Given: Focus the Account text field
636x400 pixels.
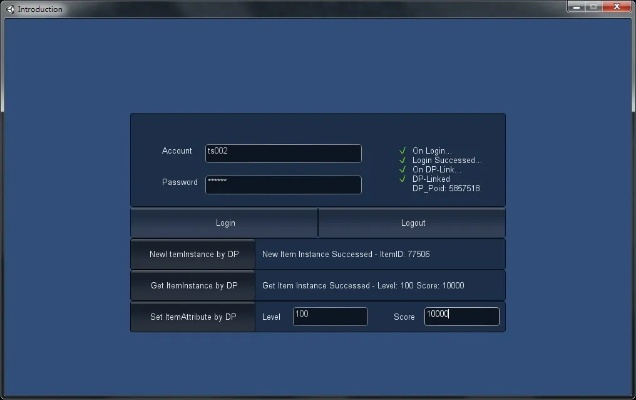Looking at the screenshot, I should pos(283,153).
